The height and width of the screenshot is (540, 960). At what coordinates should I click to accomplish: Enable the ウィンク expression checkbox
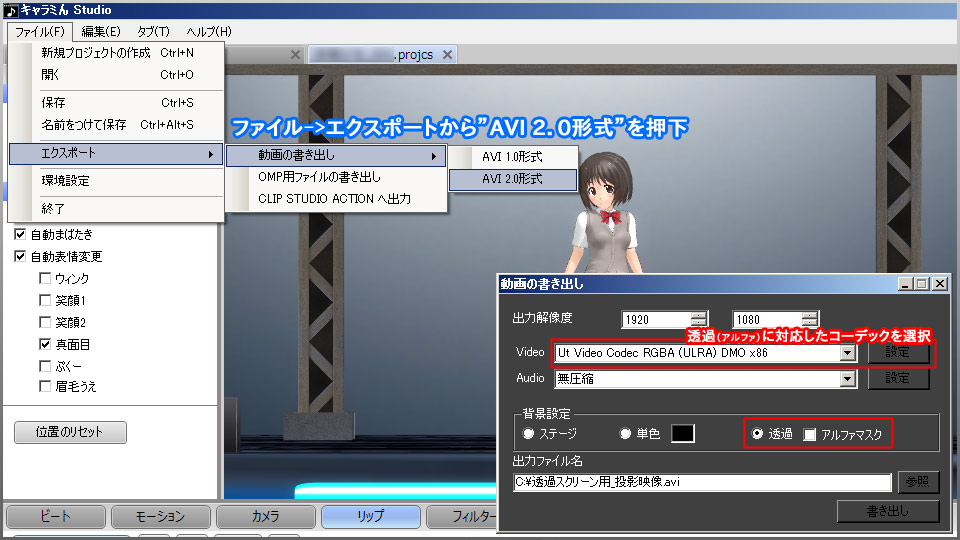[45, 278]
